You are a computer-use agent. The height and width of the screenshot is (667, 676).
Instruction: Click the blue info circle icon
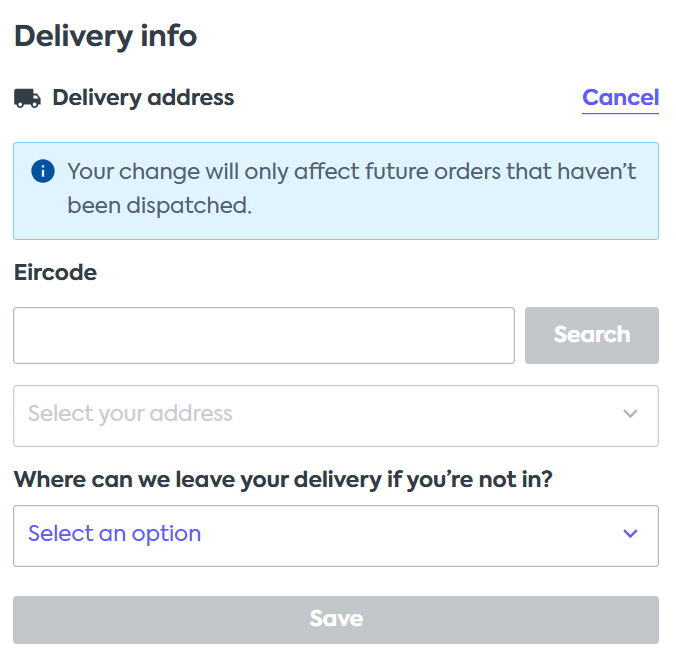(x=43, y=171)
